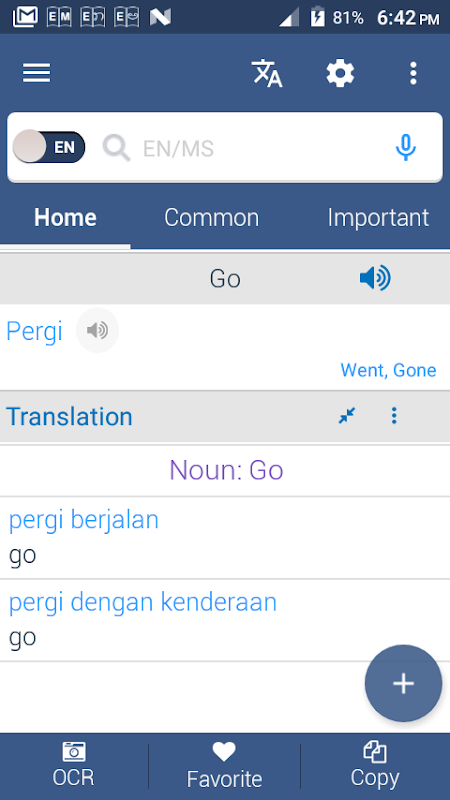
Task: Tap the Went, Gone link
Action: click(x=388, y=370)
